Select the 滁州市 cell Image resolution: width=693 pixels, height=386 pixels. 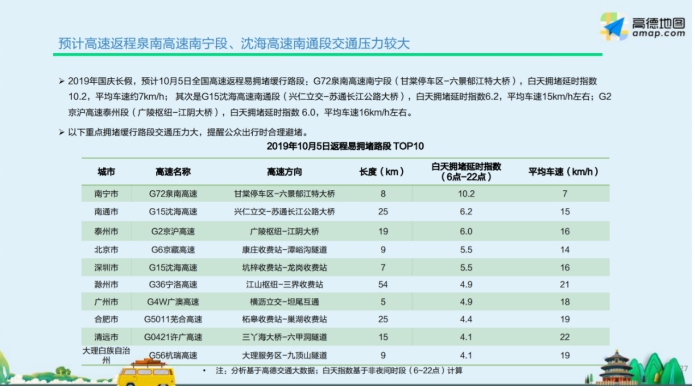[x=106, y=285]
